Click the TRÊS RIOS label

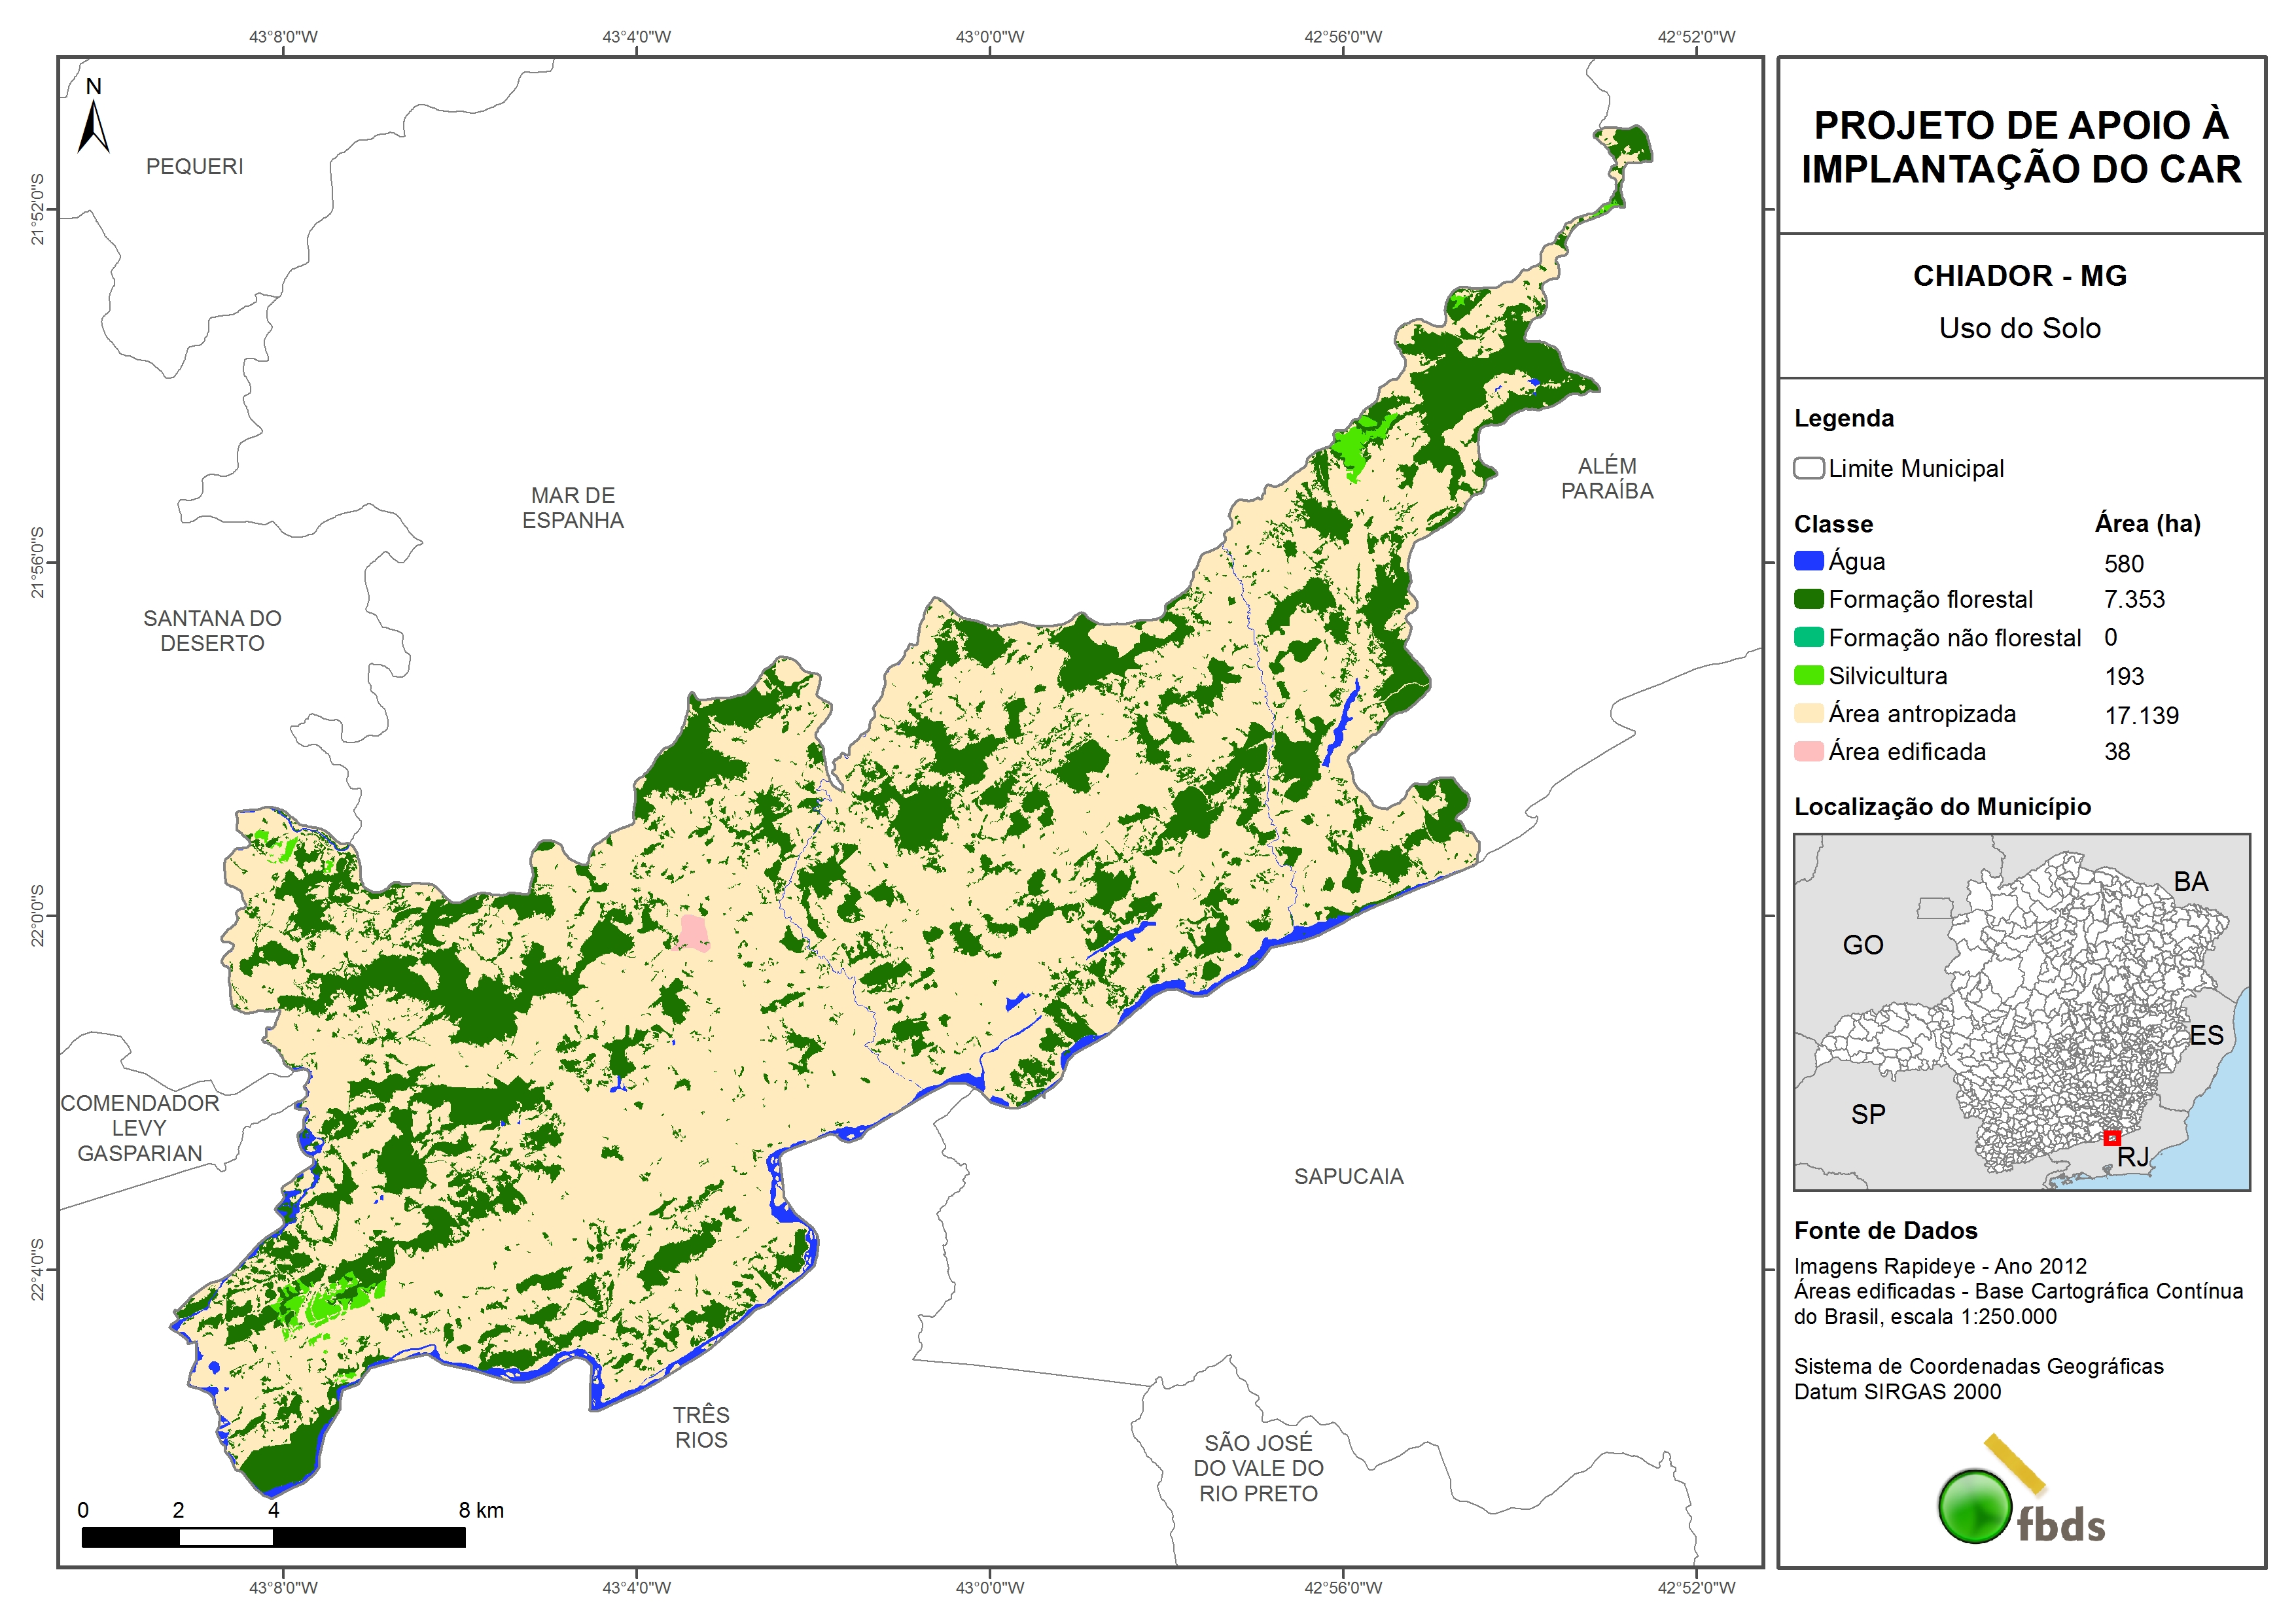(x=701, y=1427)
